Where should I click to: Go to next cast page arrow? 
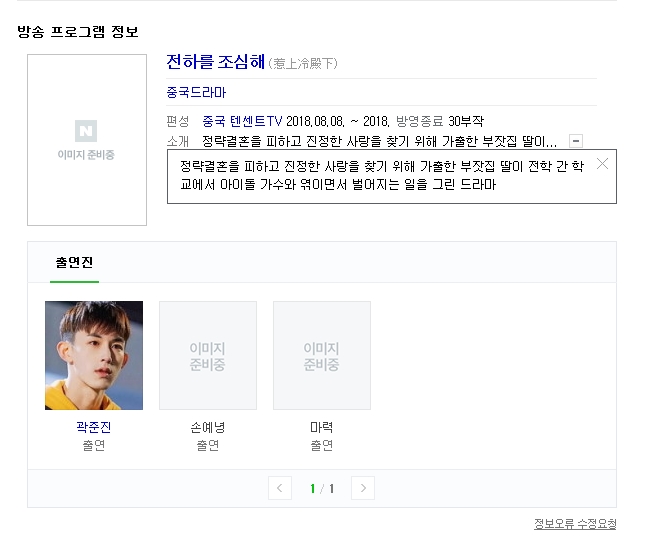coord(363,488)
